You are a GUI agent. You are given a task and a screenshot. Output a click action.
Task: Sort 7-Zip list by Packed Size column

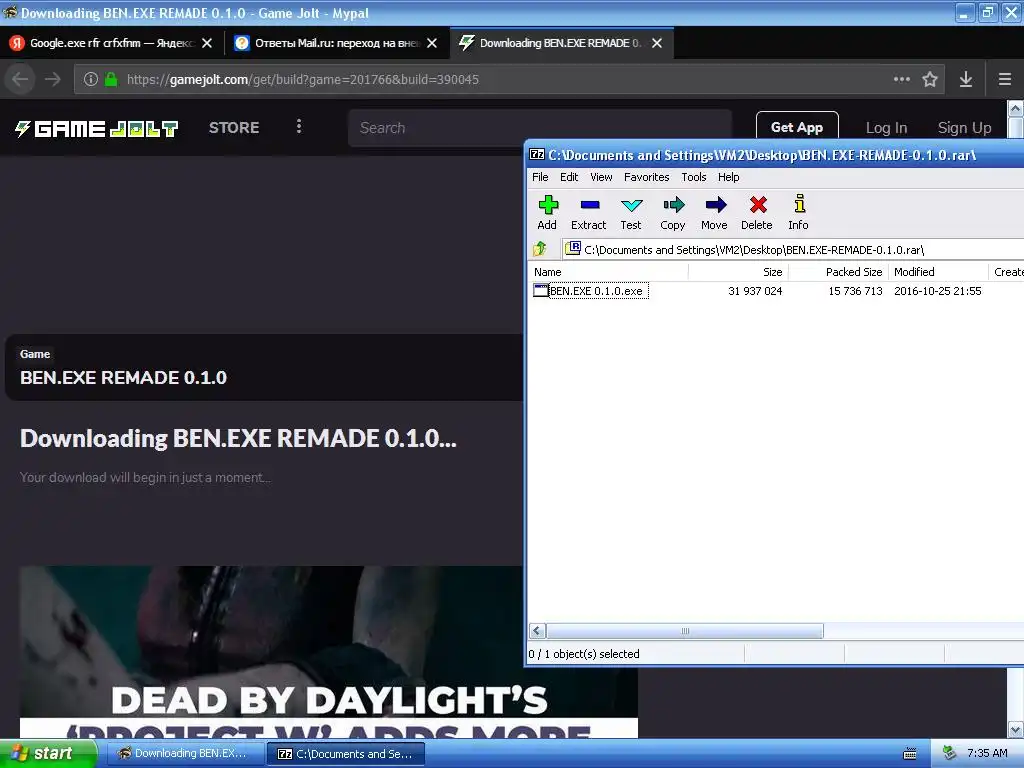(x=839, y=272)
